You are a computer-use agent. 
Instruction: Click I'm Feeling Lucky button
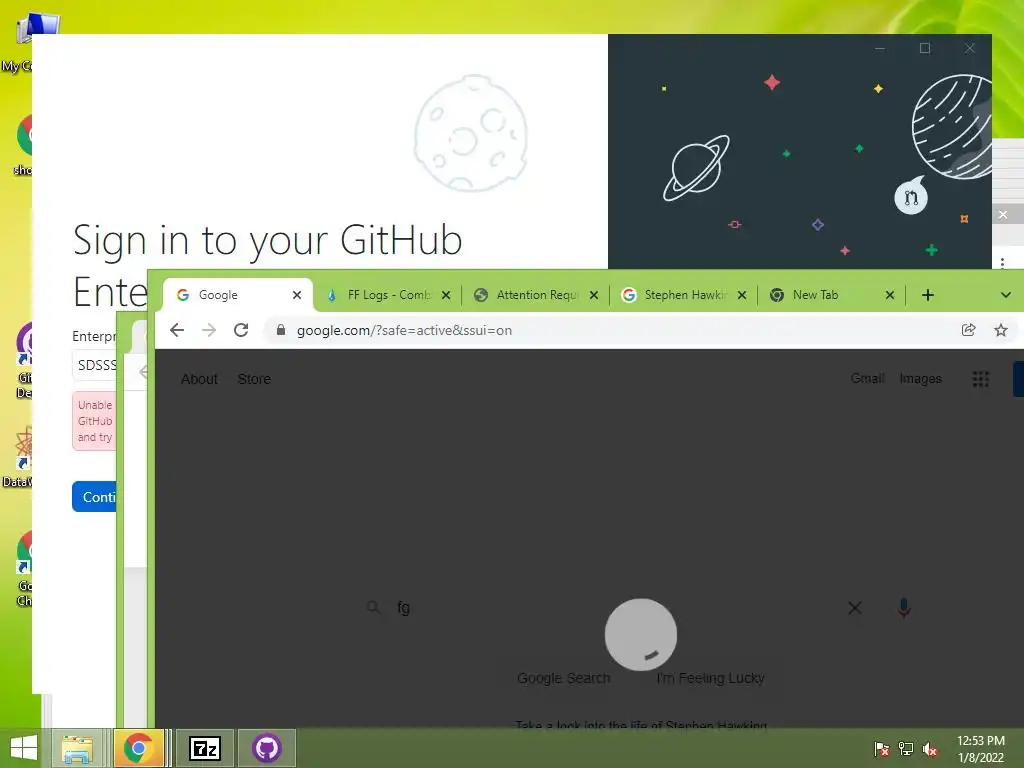coord(711,679)
